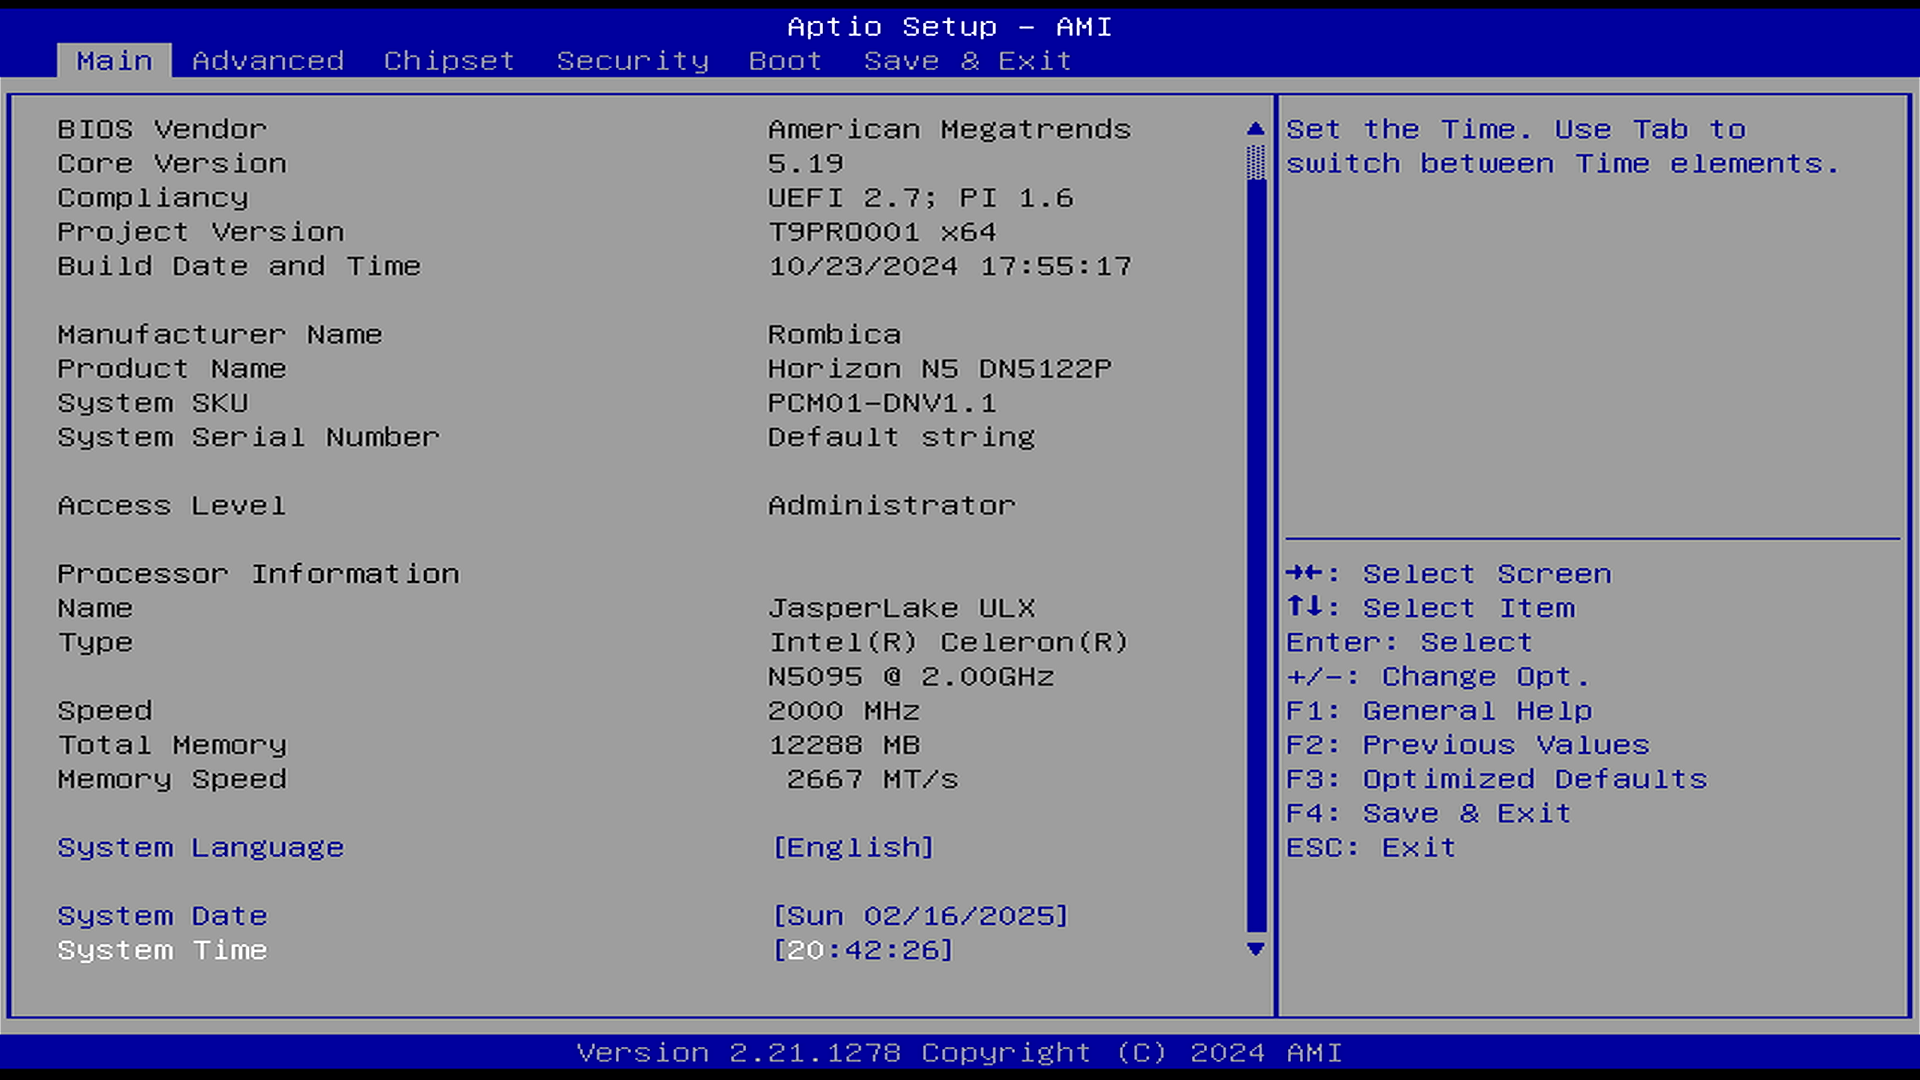Viewport: 1920px width, 1080px height.
Task: Select the System Date setting
Action: 162,916
